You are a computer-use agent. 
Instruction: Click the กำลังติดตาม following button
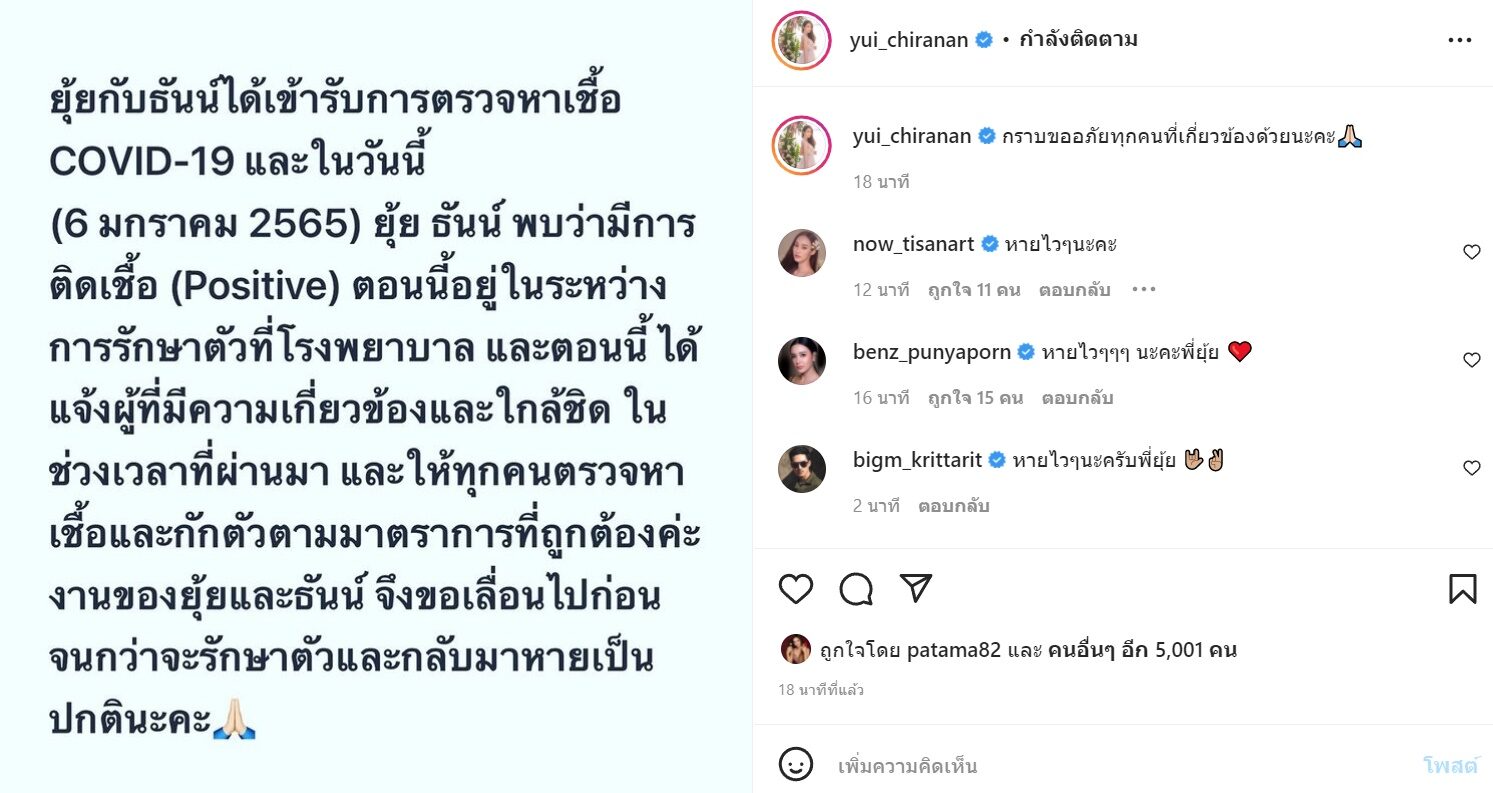point(1078,40)
